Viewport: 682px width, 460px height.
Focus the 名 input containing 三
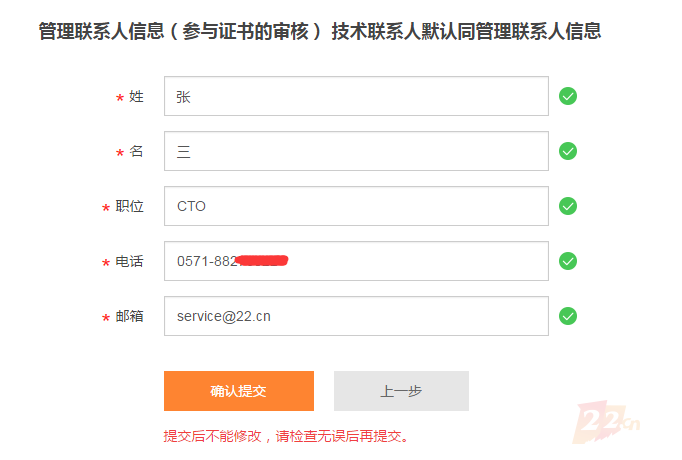[x=356, y=151]
